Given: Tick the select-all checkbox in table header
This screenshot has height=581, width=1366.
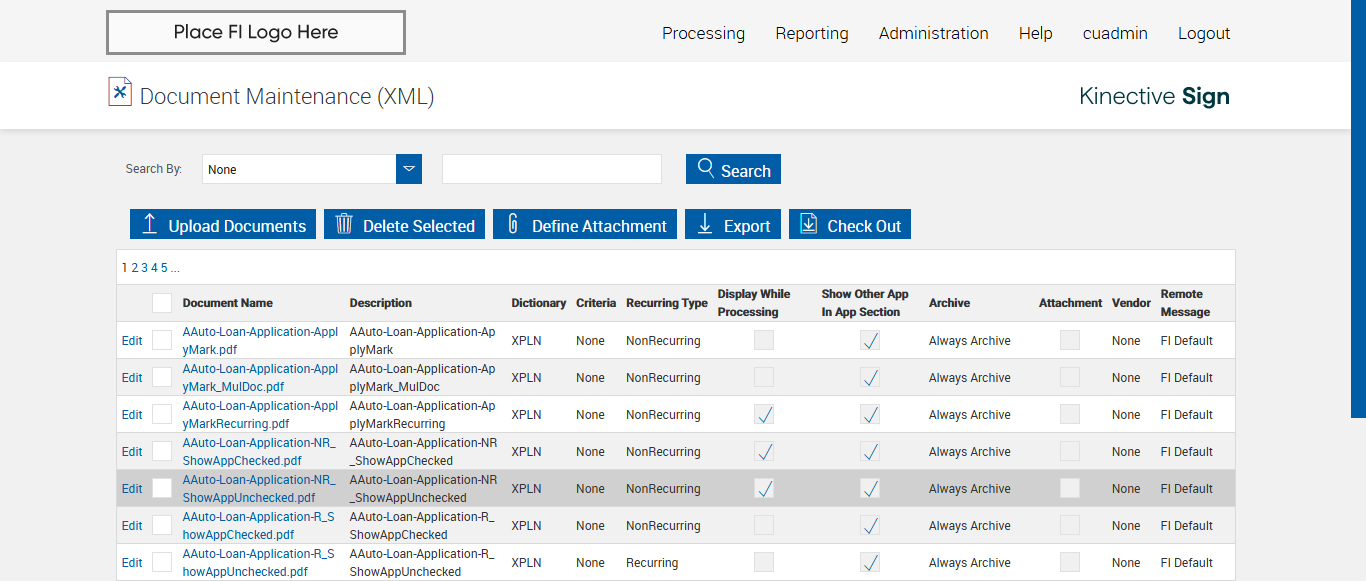Looking at the screenshot, I should (x=162, y=303).
